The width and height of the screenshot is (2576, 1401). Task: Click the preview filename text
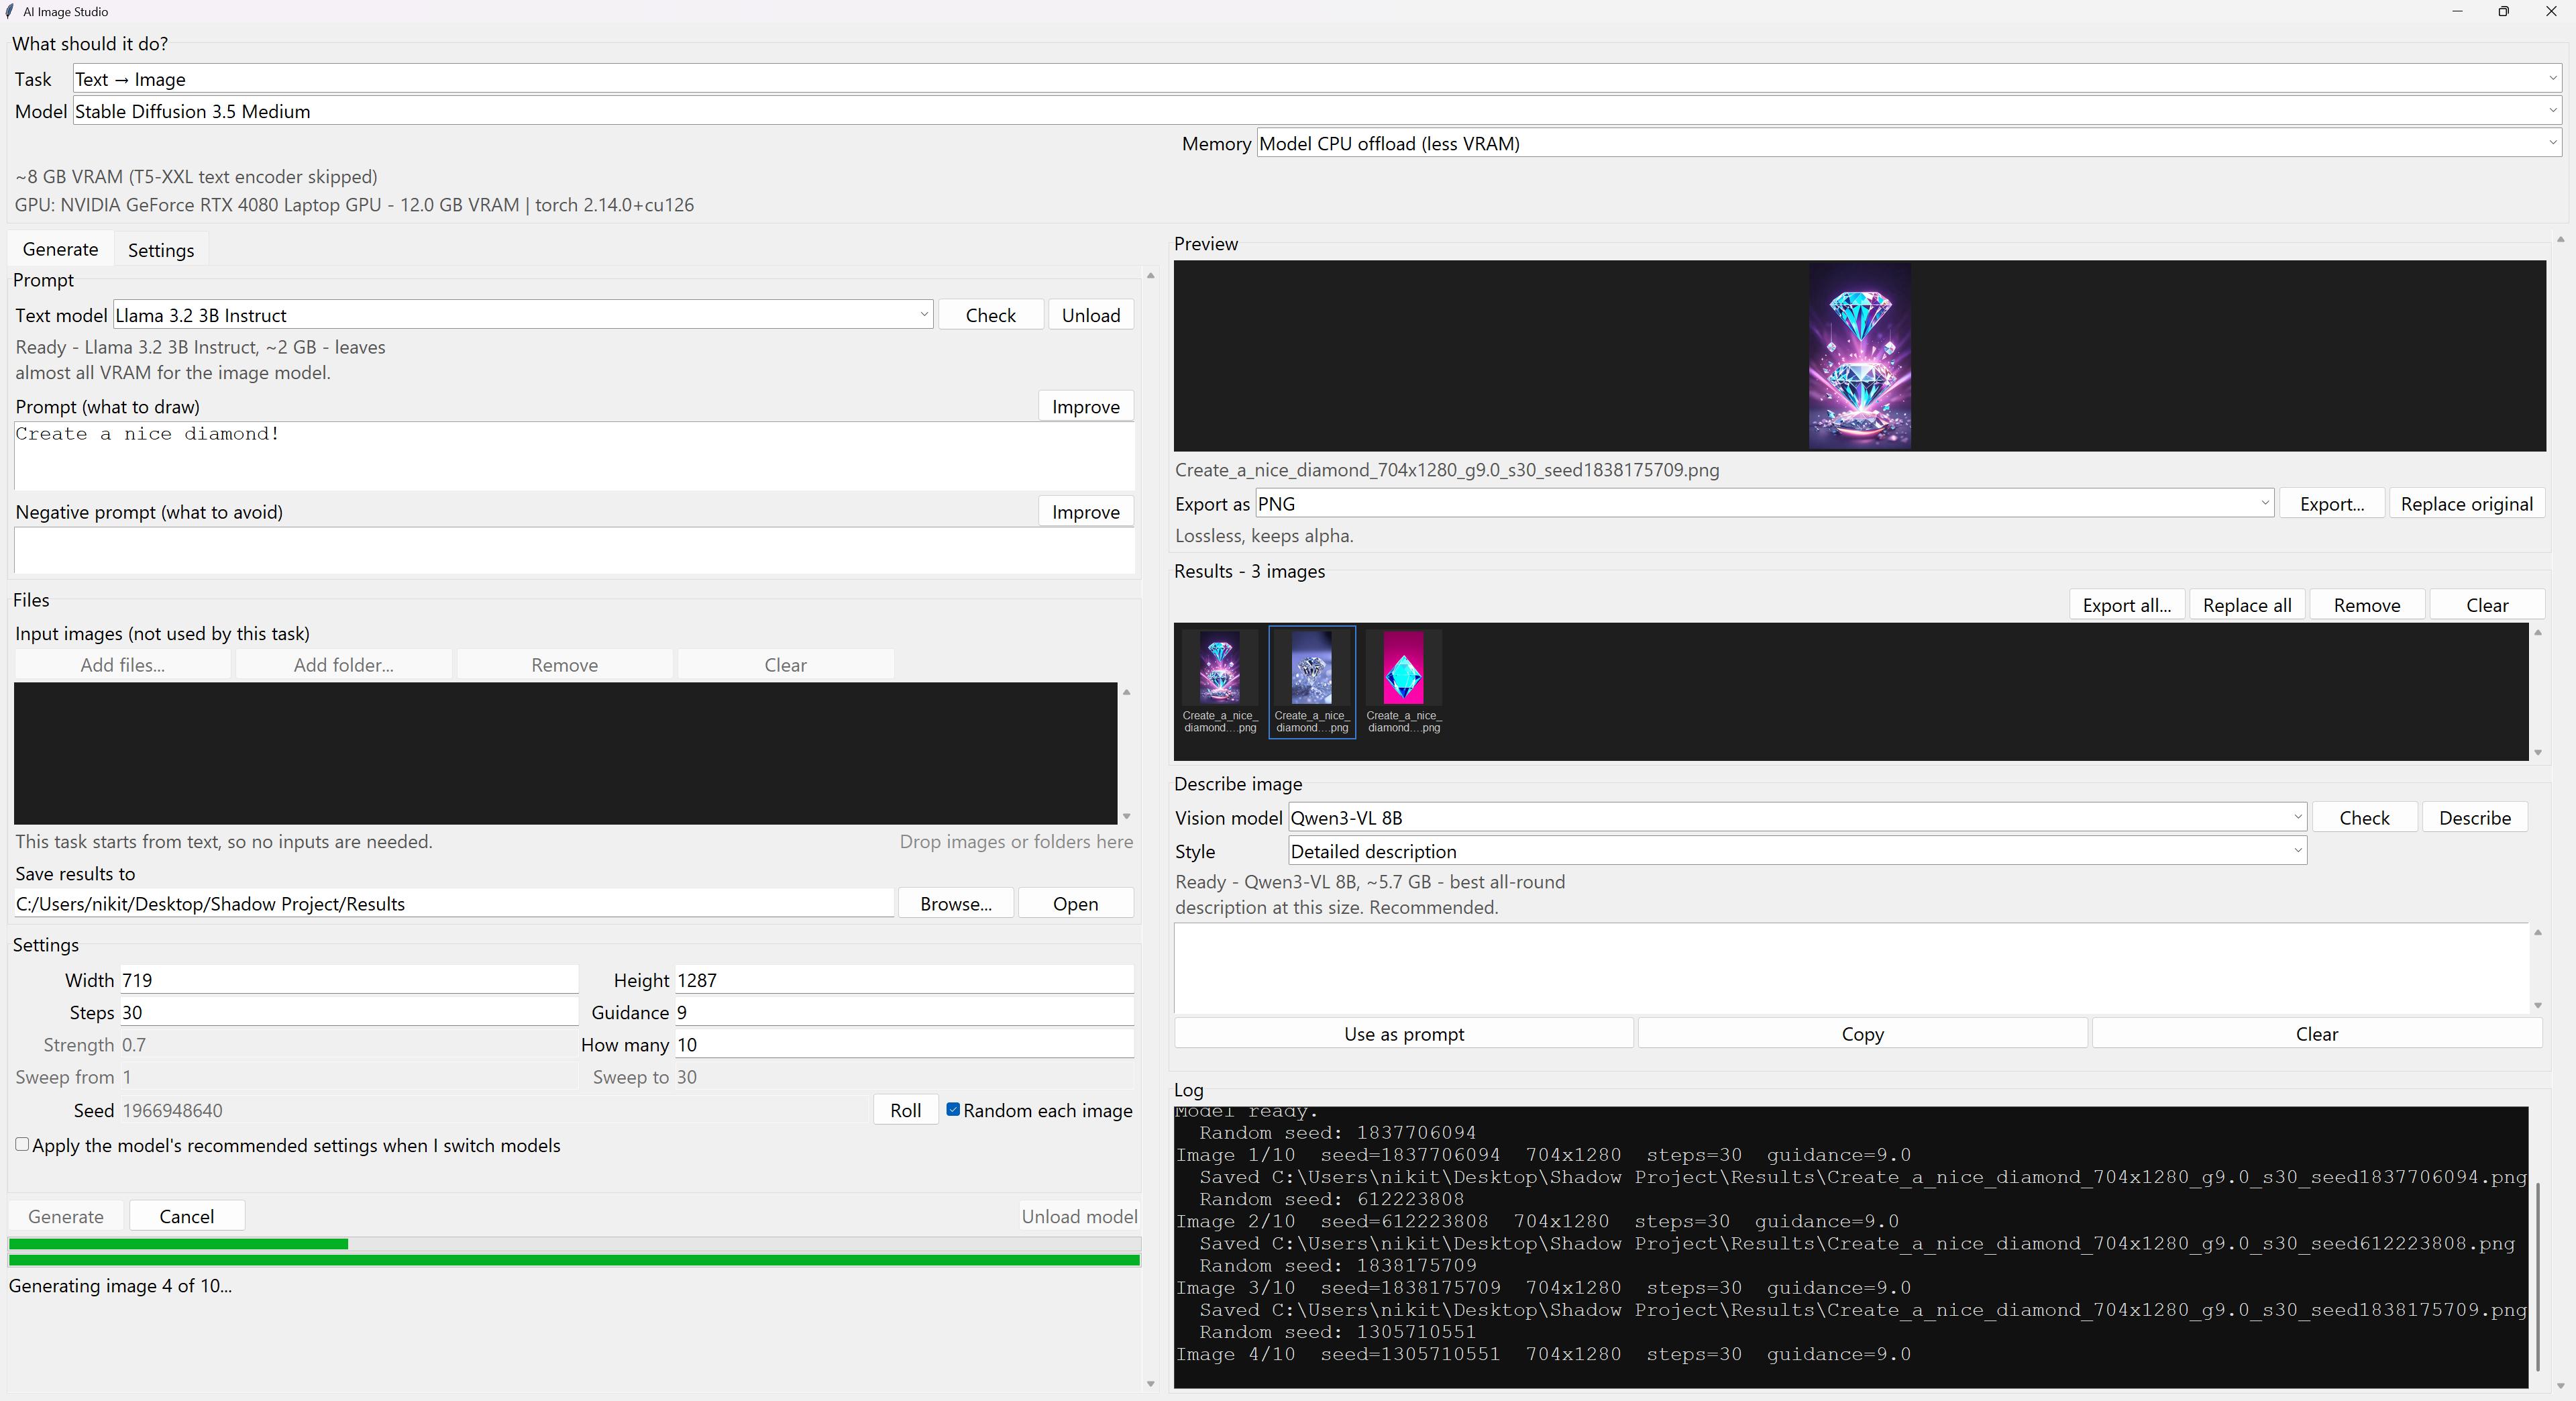pos(1447,470)
